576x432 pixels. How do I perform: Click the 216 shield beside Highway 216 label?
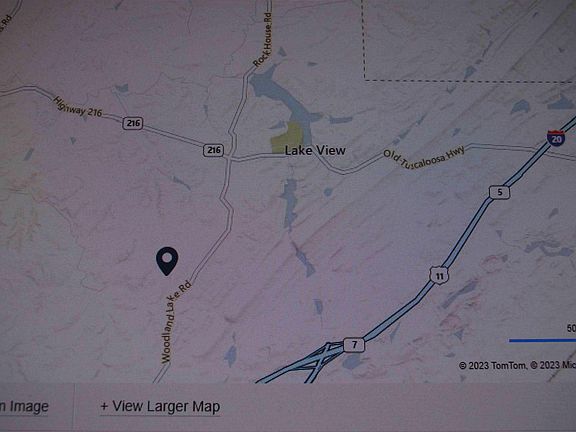click(x=133, y=123)
